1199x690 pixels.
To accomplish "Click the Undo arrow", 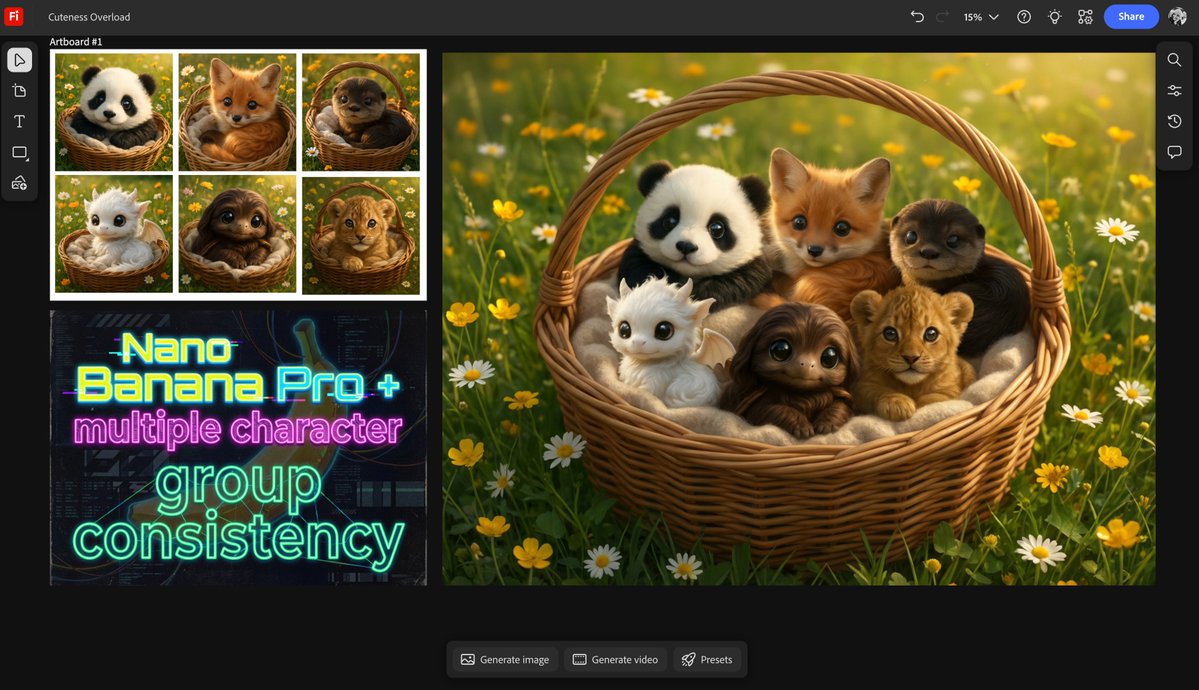I will [x=917, y=16].
